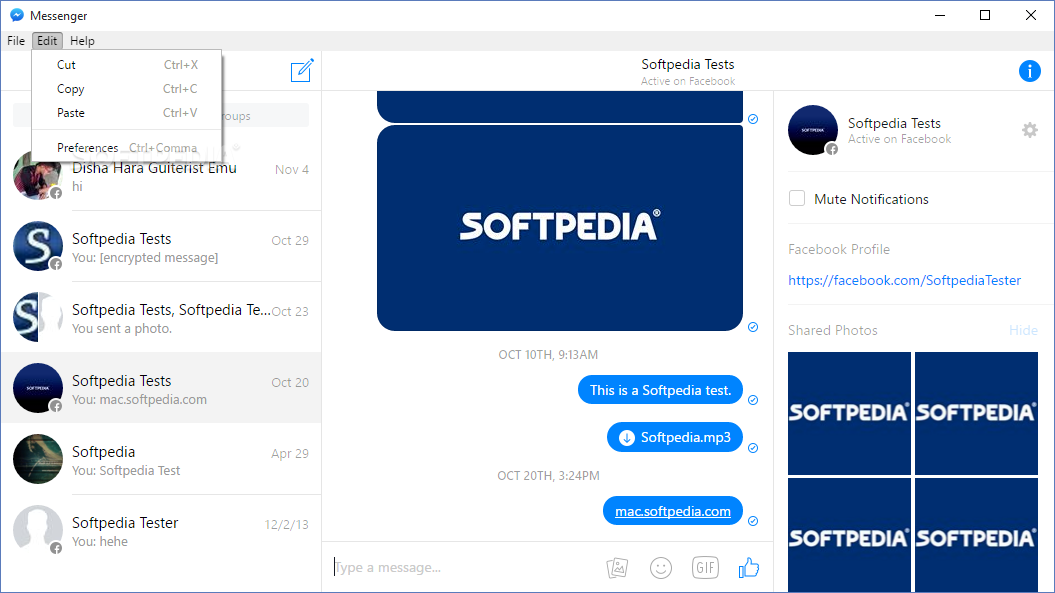Close the Edit menu
Screen dimensions: 1055x593
(47, 40)
